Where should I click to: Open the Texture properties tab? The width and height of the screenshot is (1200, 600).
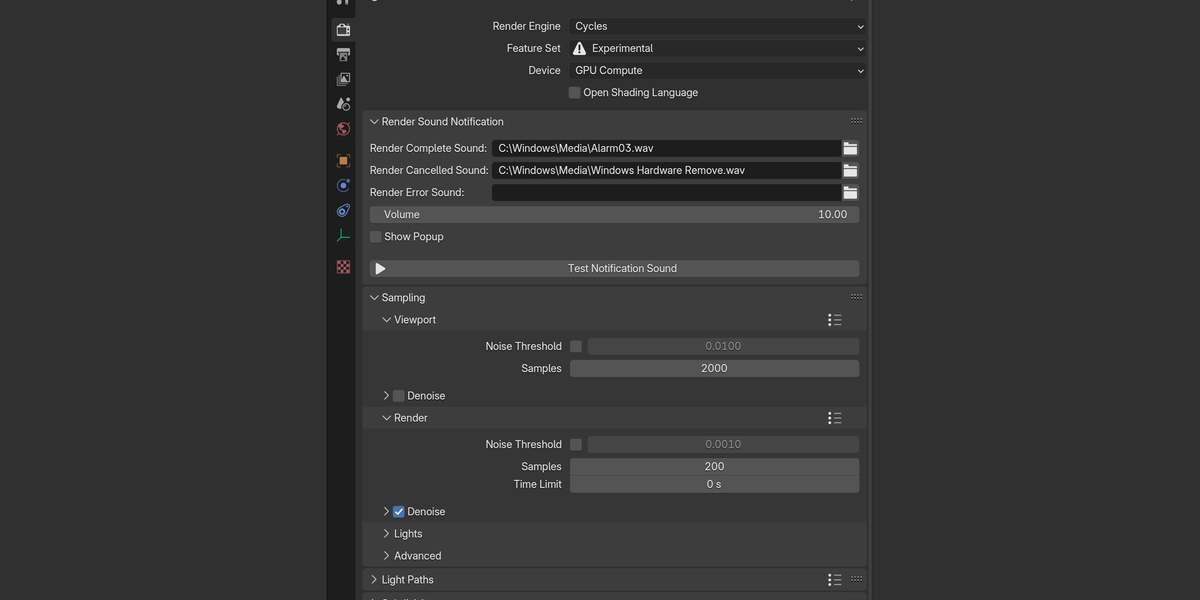(343, 267)
